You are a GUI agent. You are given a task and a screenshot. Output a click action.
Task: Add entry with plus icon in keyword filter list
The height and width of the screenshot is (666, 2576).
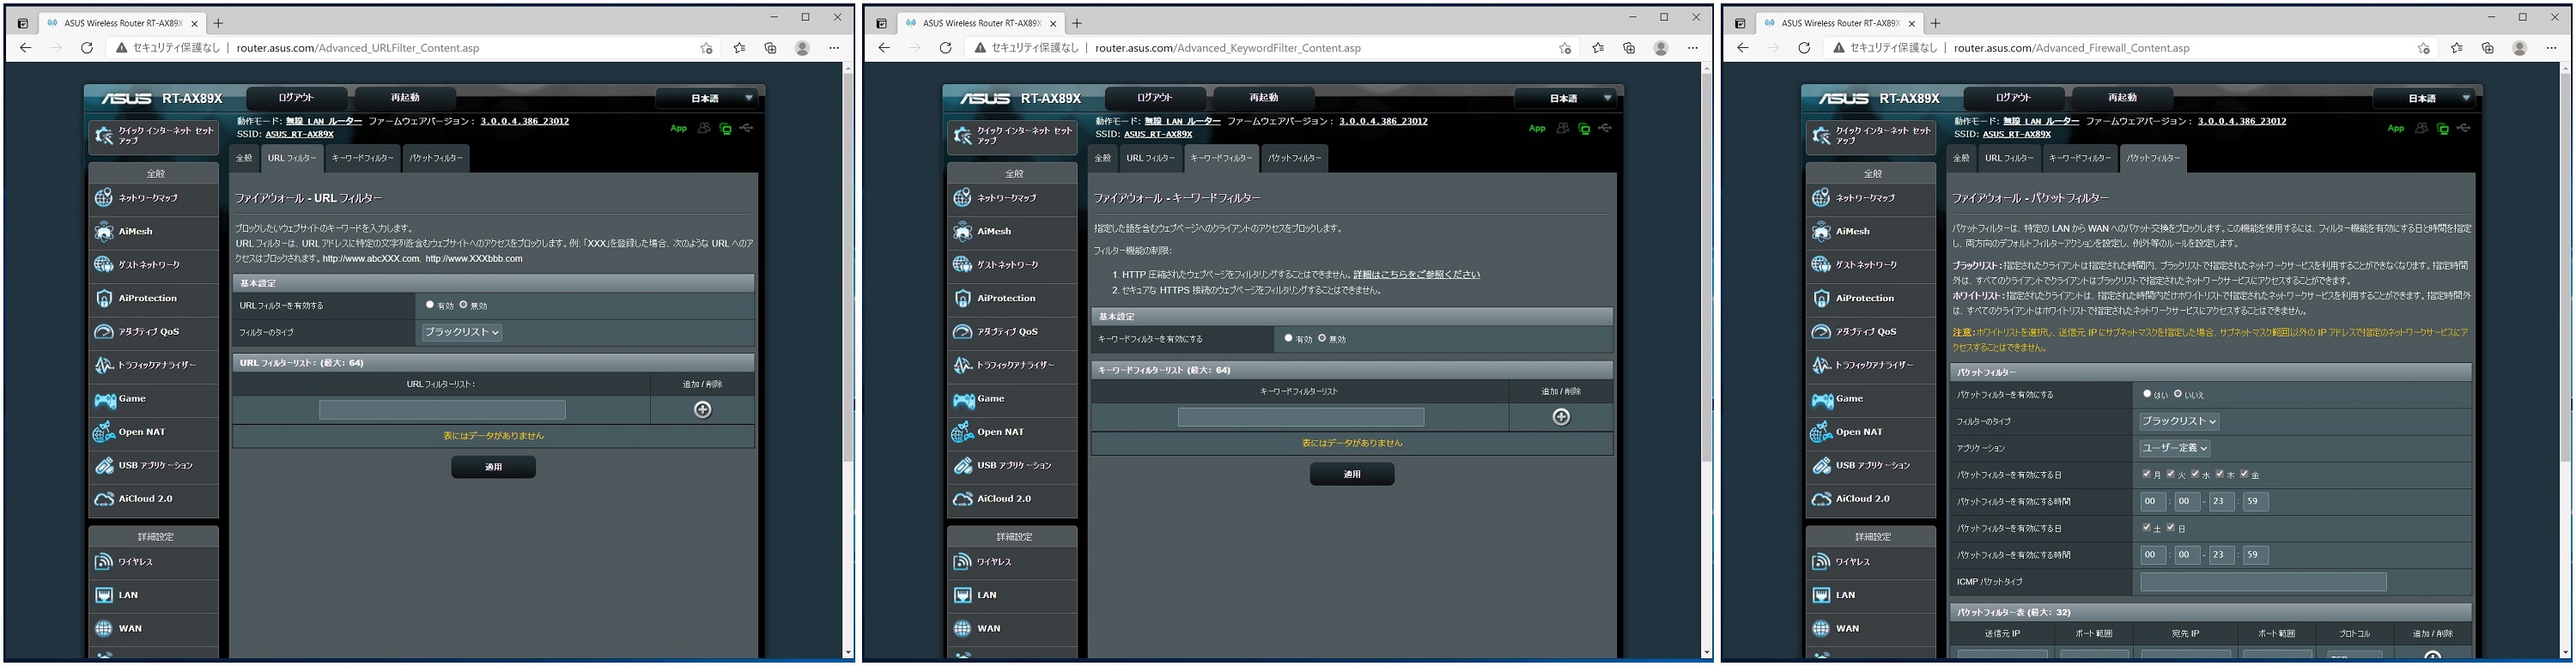pyautogui.click(x=1561, y=417)
